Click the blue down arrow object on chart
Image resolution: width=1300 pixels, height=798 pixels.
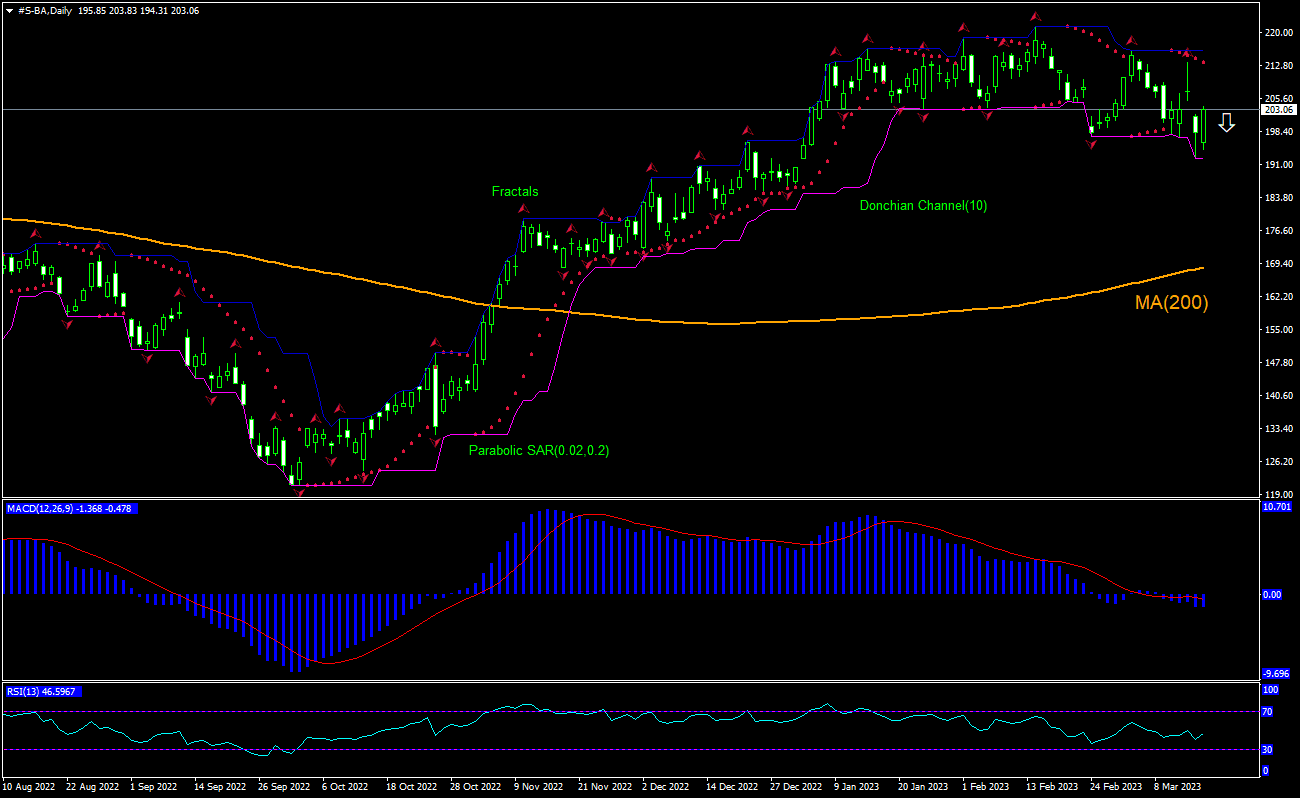coord(1228,124)
